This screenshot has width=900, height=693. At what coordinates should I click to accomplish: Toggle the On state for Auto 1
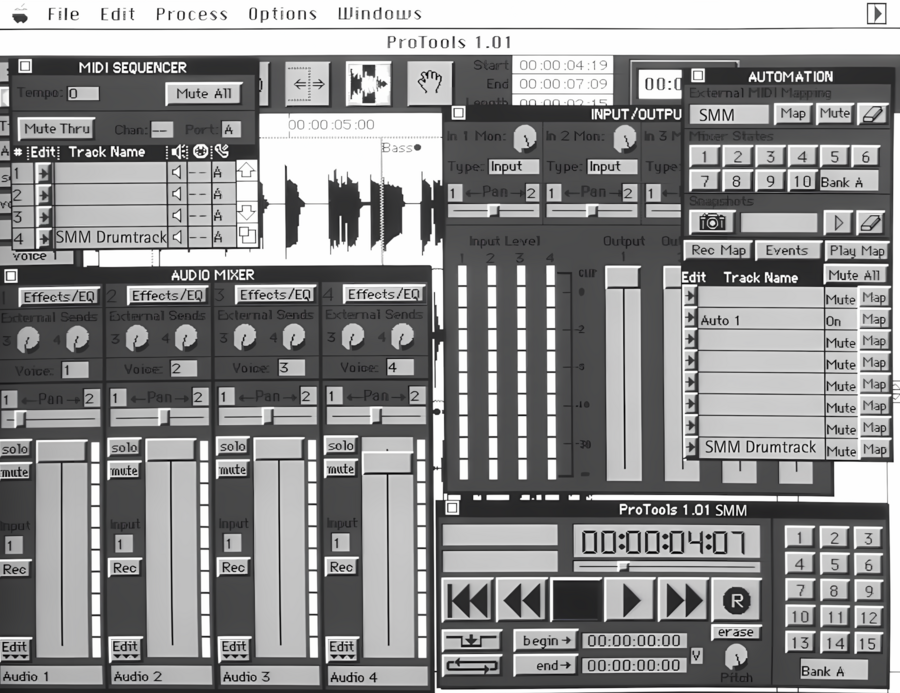(x=840, y=321)
